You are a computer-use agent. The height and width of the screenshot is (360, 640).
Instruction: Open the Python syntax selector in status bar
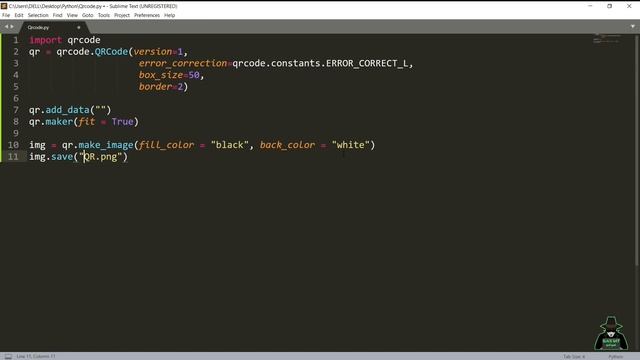coord(616,356)
